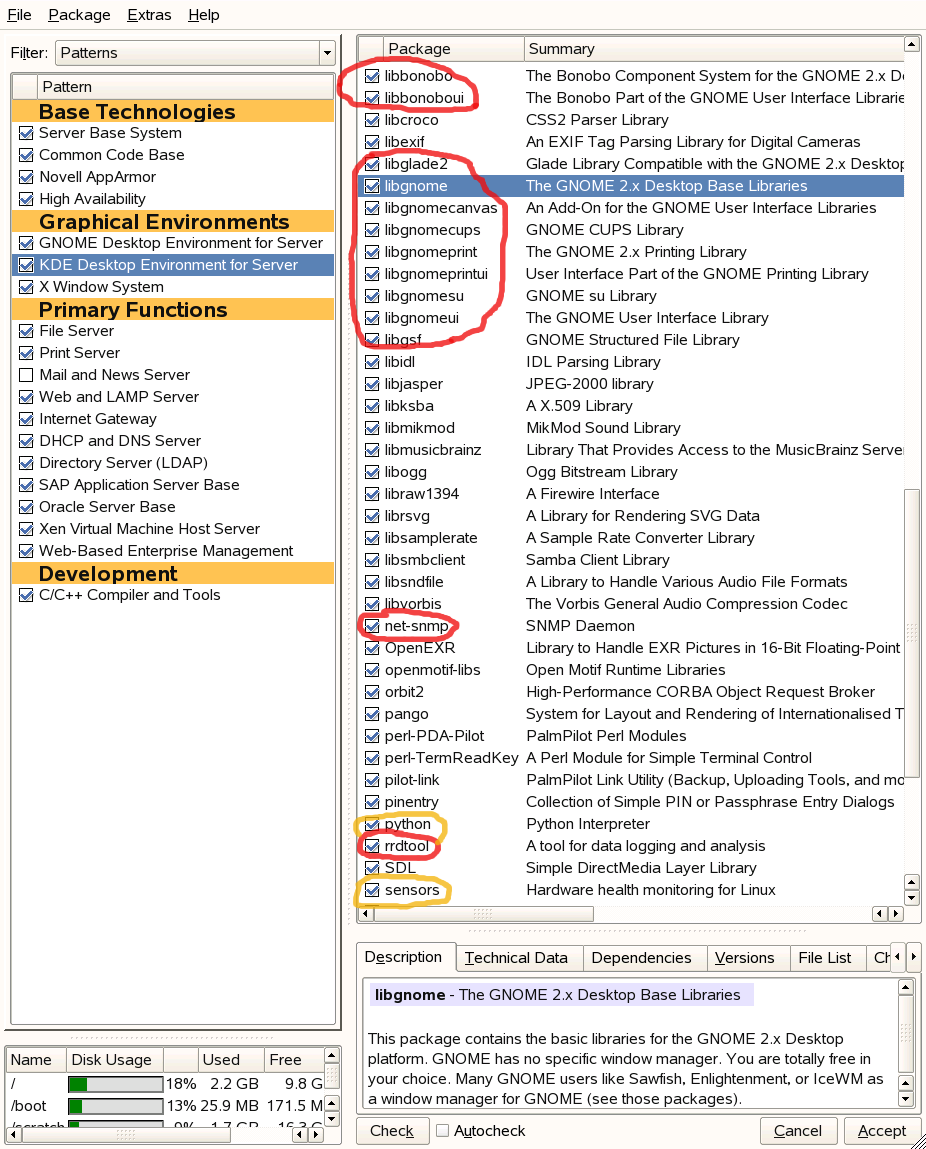The width and height of the screenshot is (926, 1149).
Task: Click package list scroll-up arrow
Action: coord(911,45)
